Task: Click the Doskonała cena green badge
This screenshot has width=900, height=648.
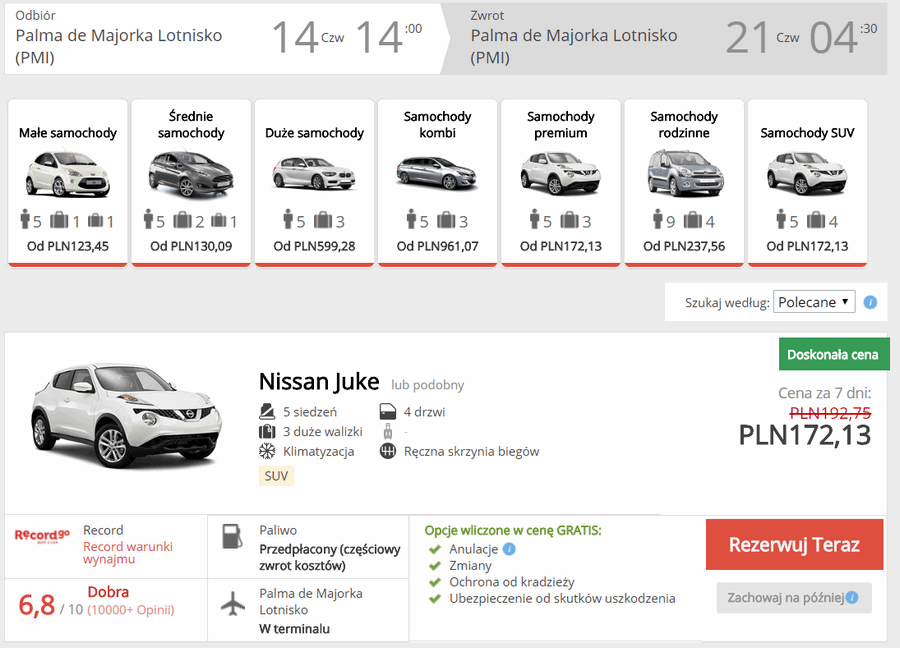Action: tap(833, 355)
